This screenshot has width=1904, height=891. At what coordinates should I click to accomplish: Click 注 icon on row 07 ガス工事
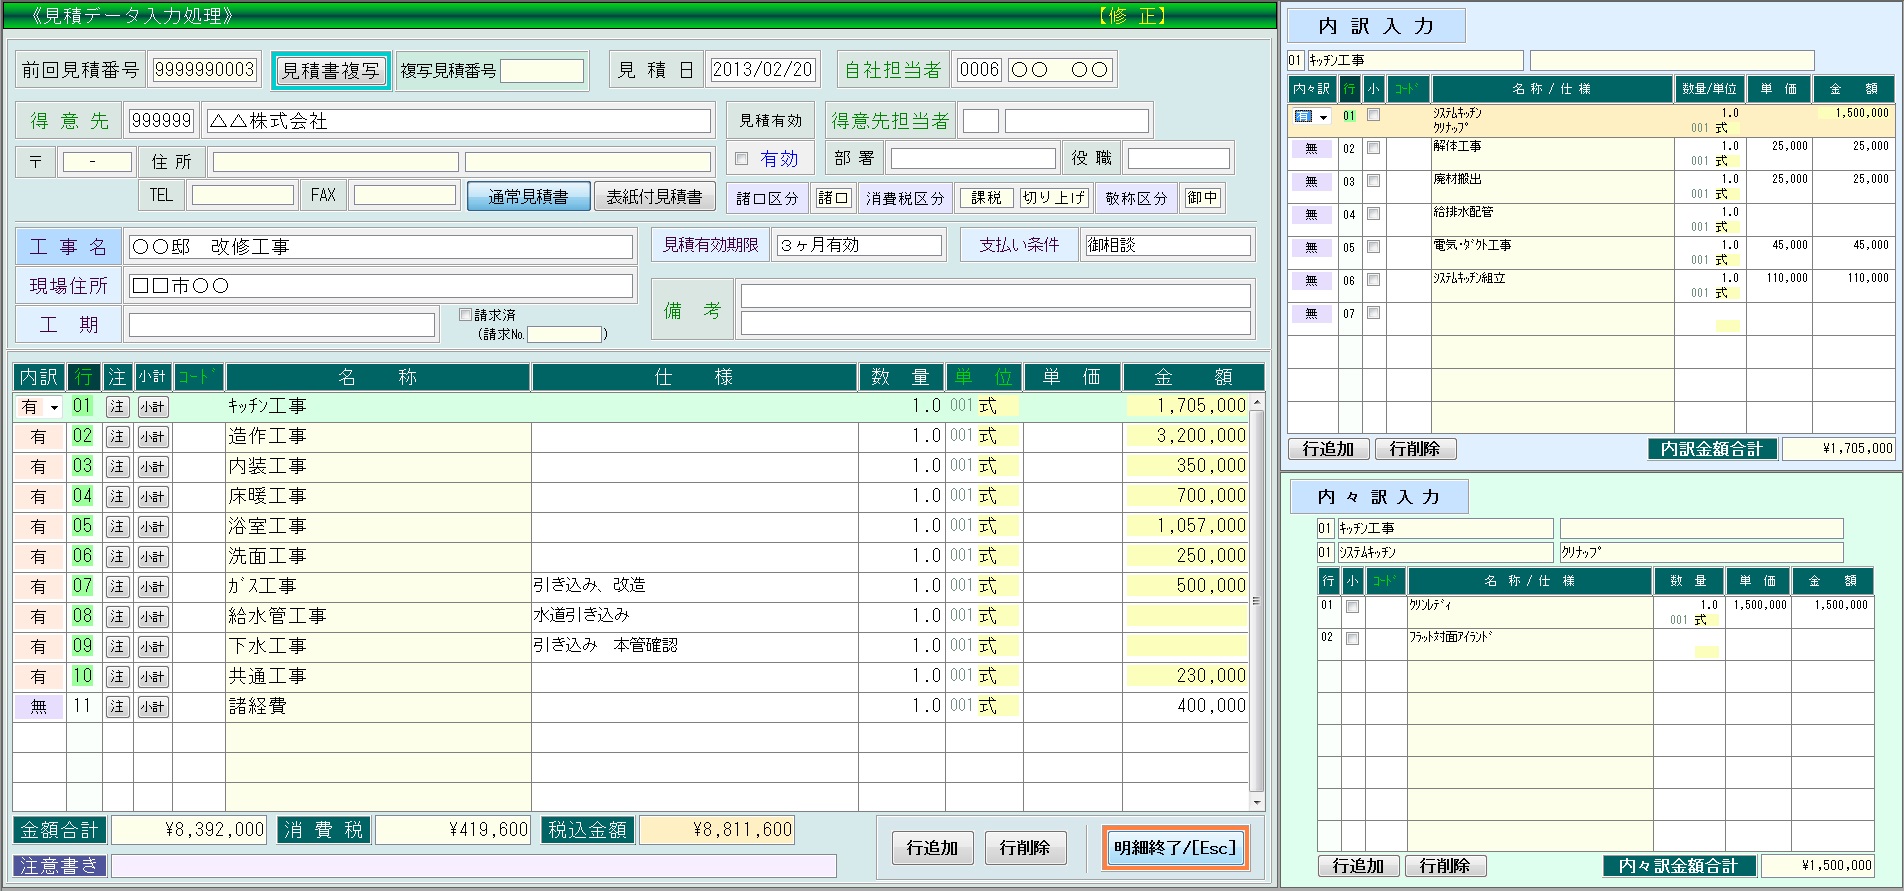[117, 587]
